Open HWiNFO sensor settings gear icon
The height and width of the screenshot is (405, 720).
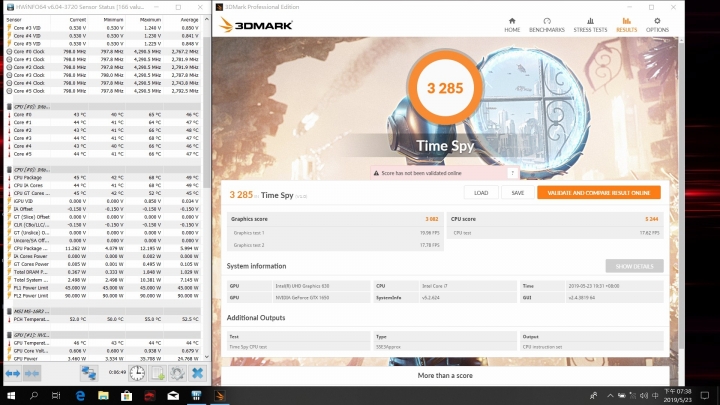[x=177, y=373]
